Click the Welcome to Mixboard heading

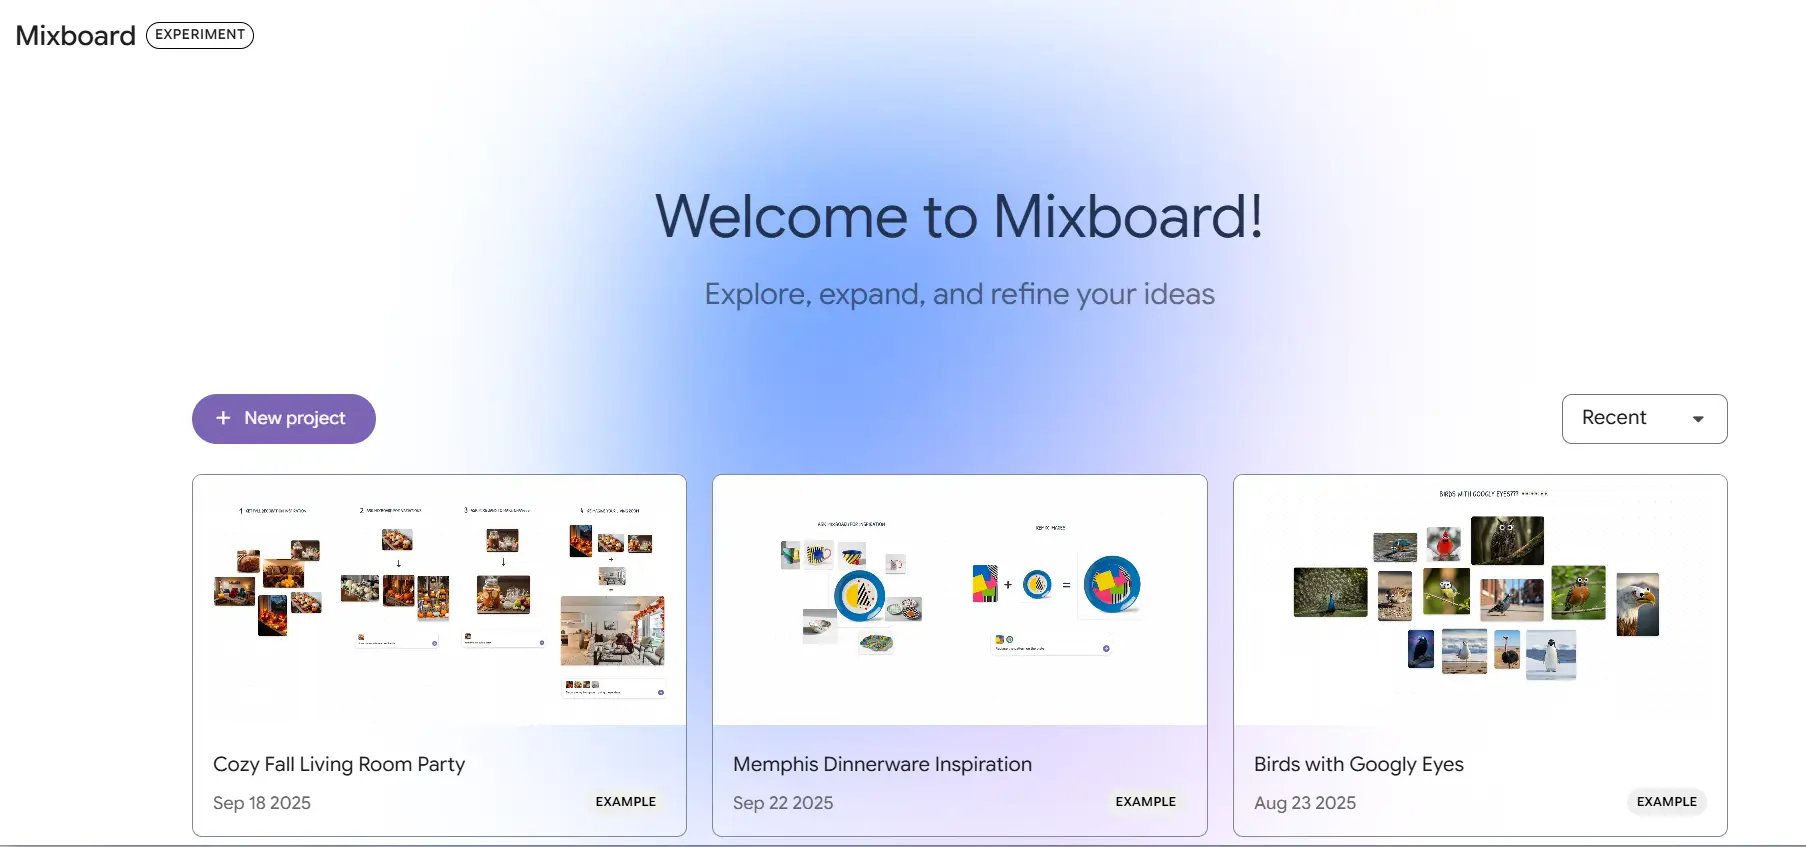coord(959,216)
